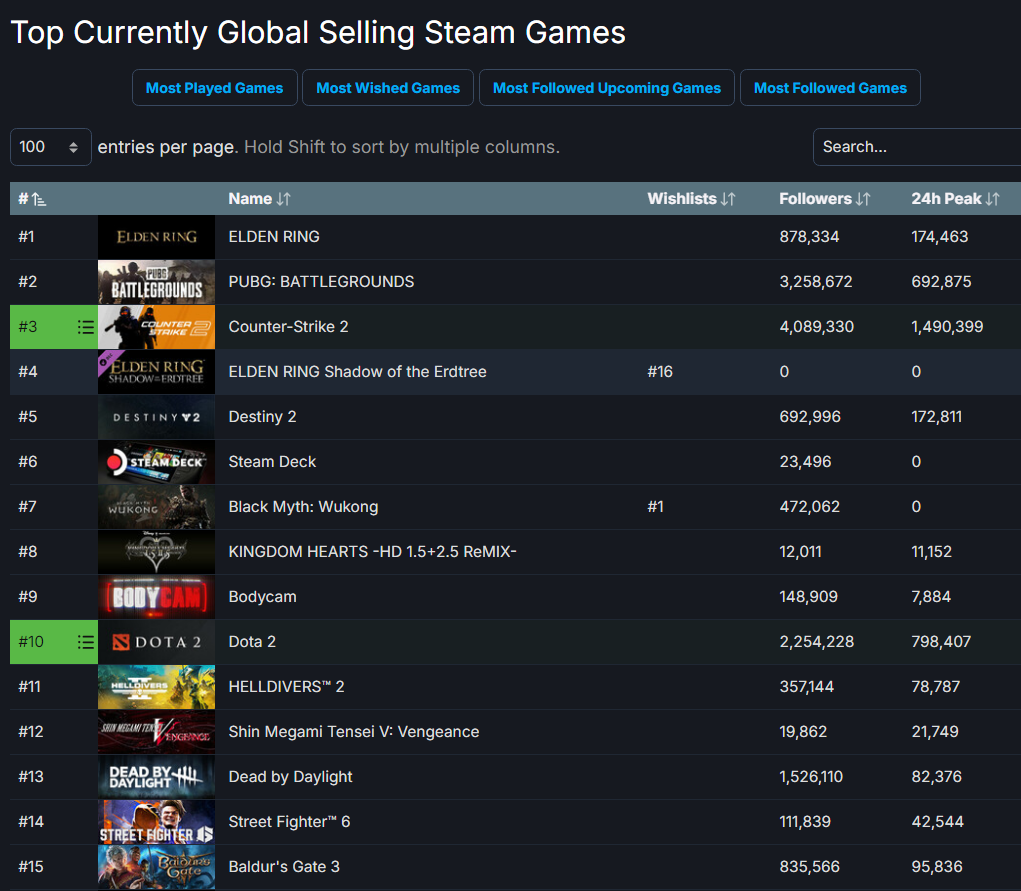This screenshot has height=891, width=1021.
Task: Click list icon in Counter-Strike 2 row
Action: (x=85, y=327)
